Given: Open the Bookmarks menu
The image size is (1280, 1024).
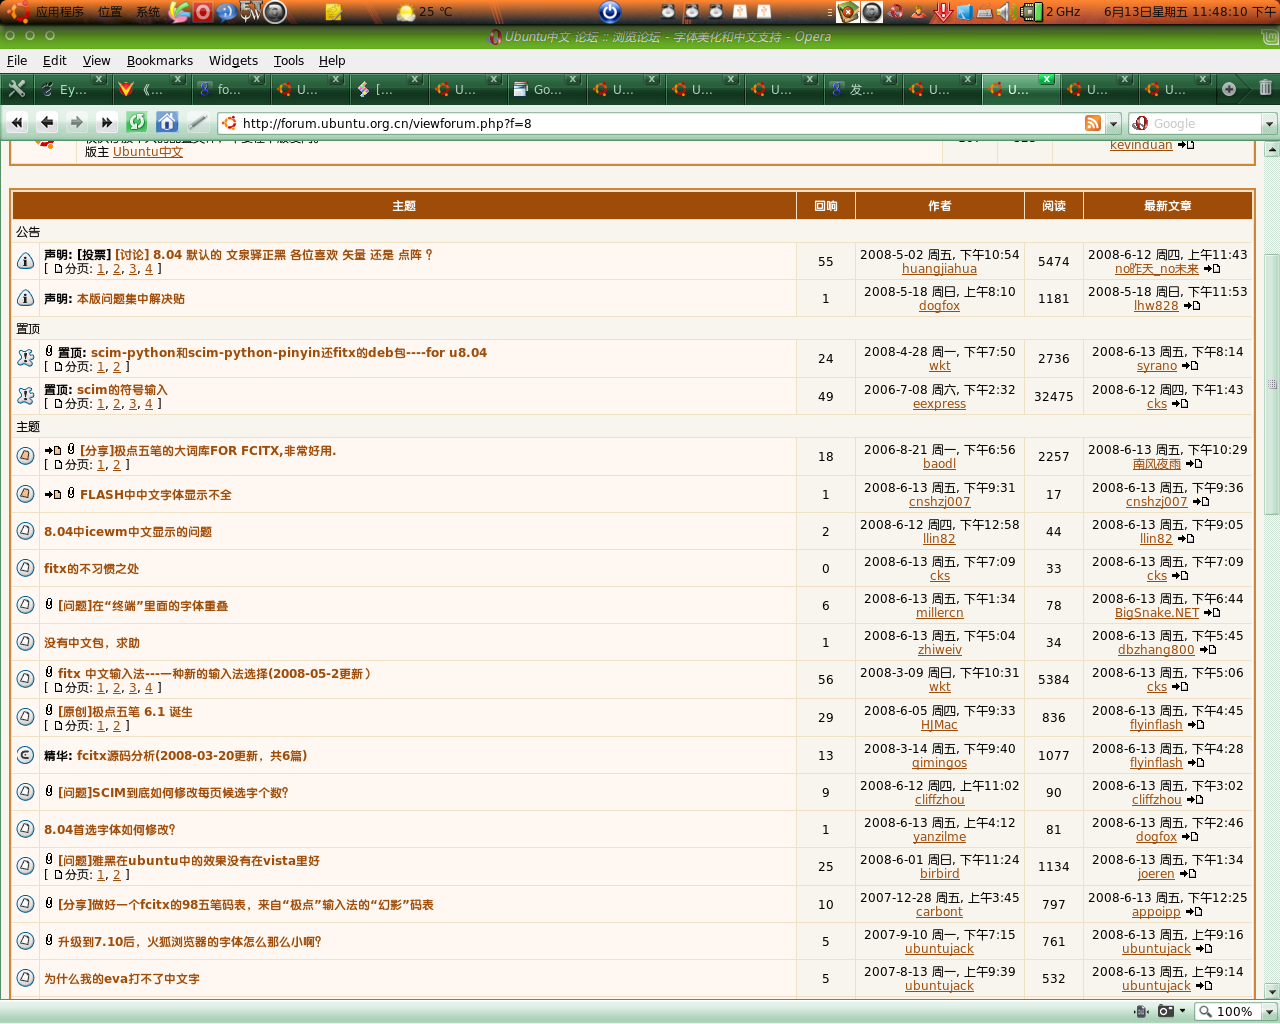Looking at the screenshot, I should 160,60.
